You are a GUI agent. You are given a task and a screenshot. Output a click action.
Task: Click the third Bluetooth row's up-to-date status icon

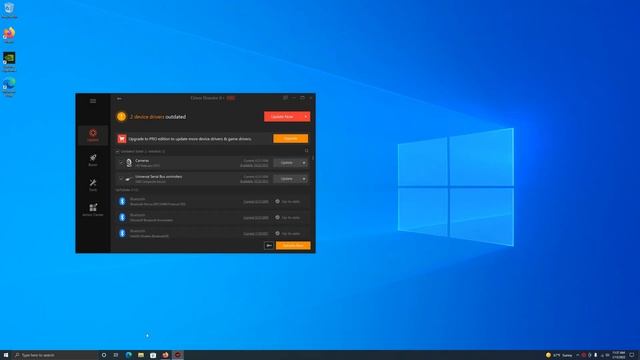278,233
